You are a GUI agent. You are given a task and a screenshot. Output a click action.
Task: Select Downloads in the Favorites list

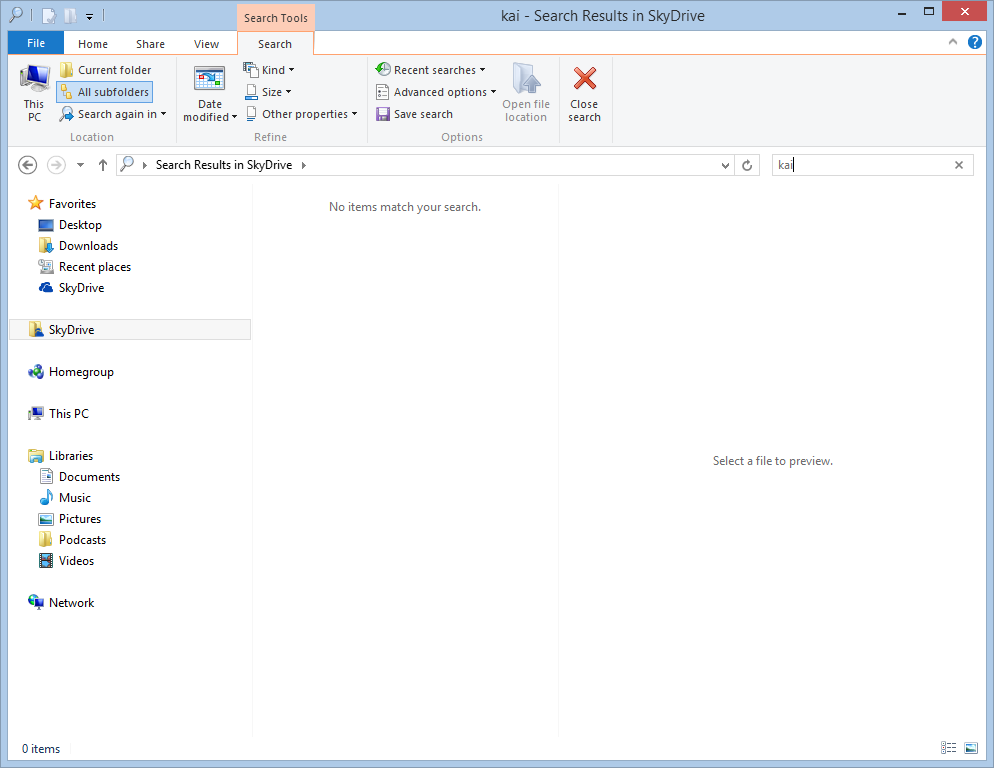click(x=88, y=246)
